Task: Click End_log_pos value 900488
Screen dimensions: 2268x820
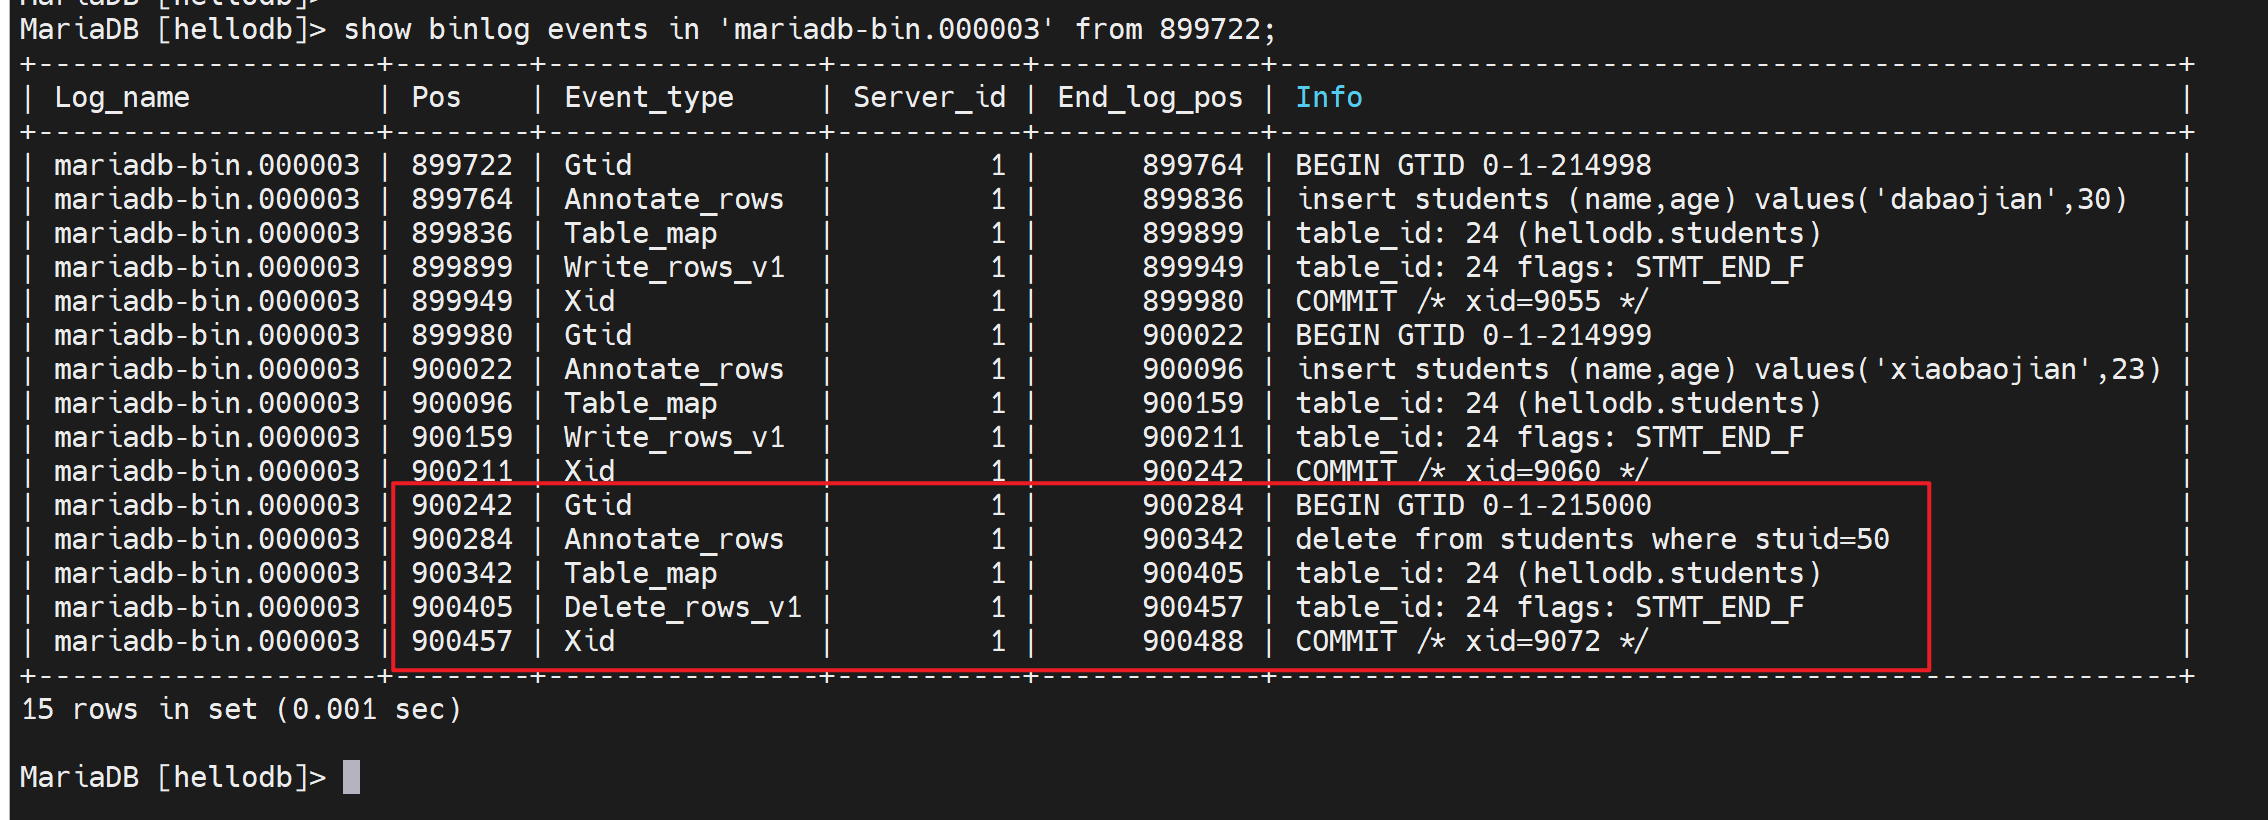Action: [x=1192, y=642]
